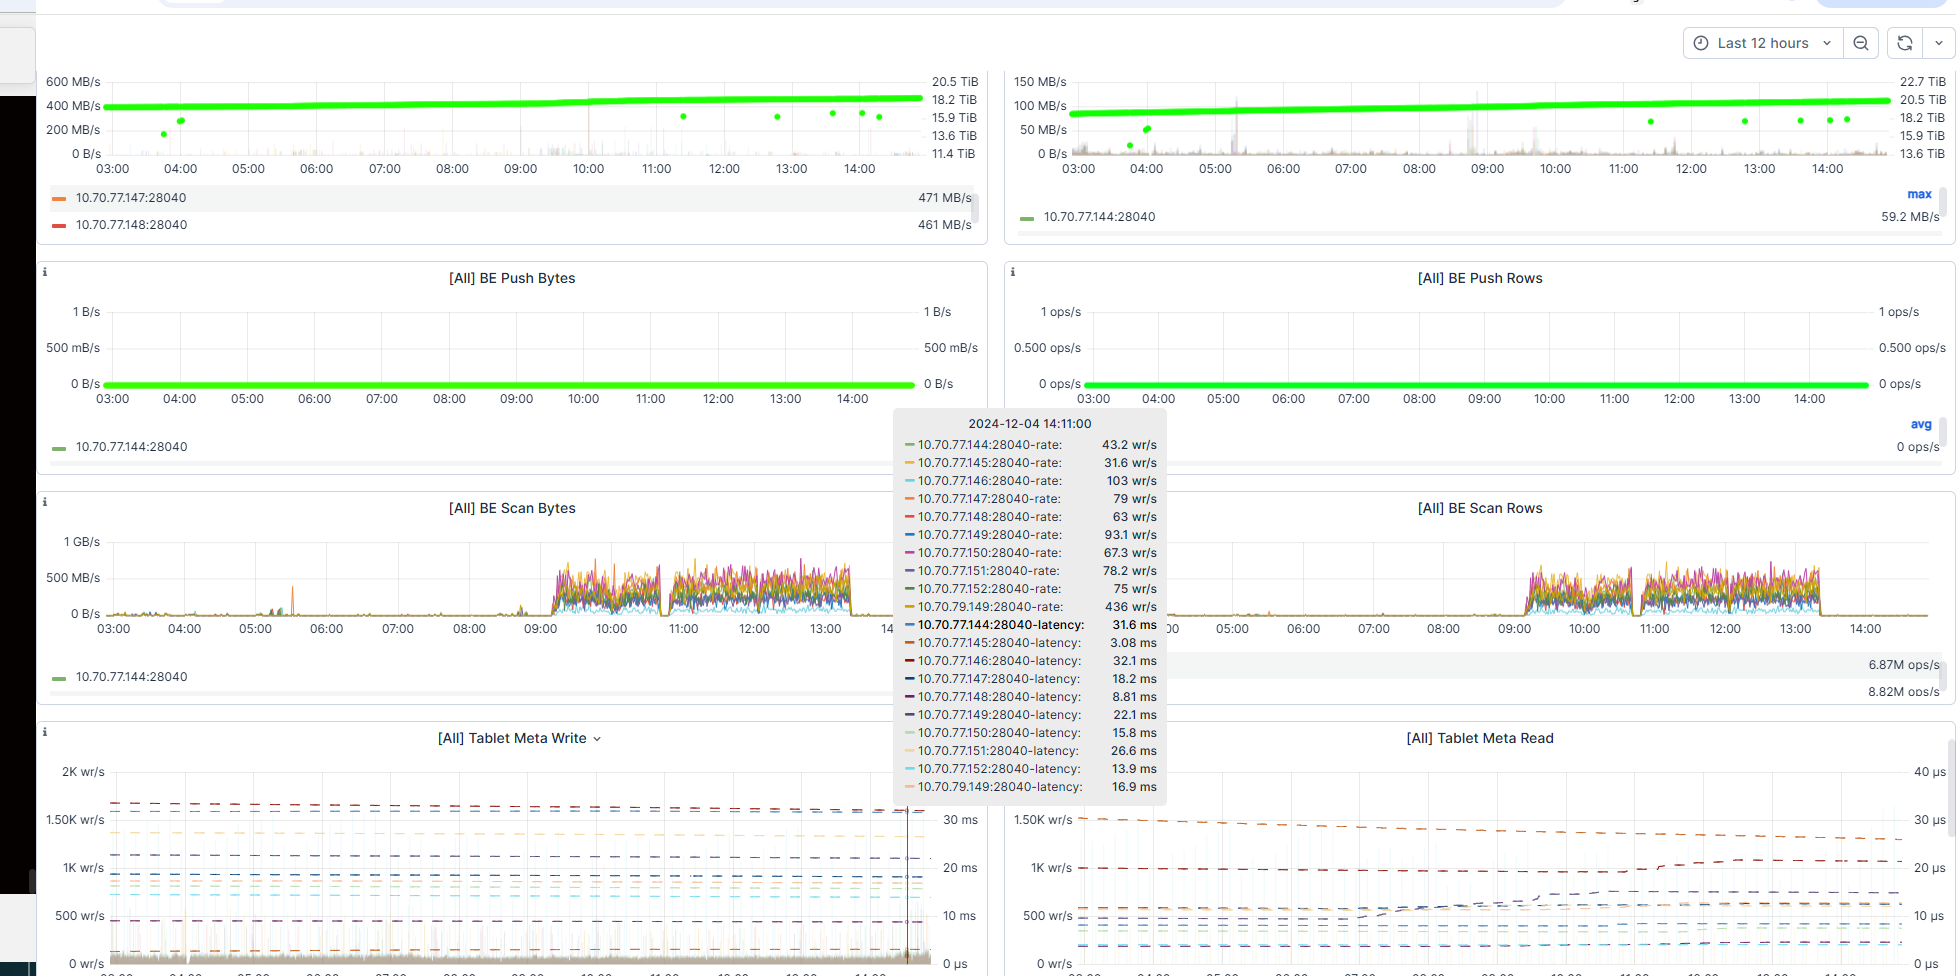
Task: Open the Last 12 hours time range picker
Action: 1763,43
